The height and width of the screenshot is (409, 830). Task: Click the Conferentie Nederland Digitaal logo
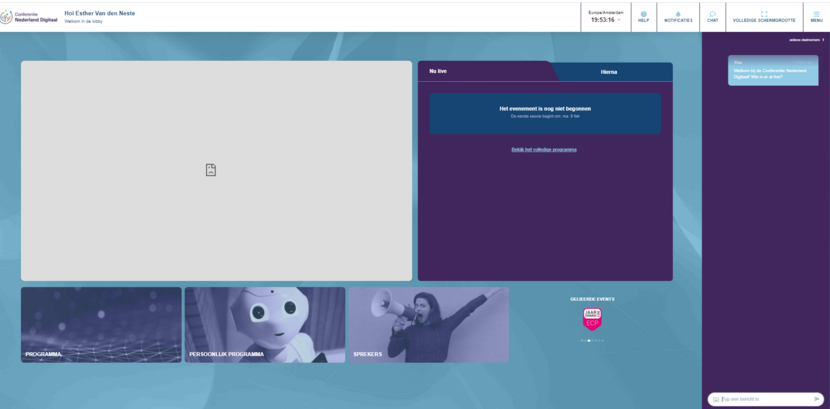coord(29,17)
